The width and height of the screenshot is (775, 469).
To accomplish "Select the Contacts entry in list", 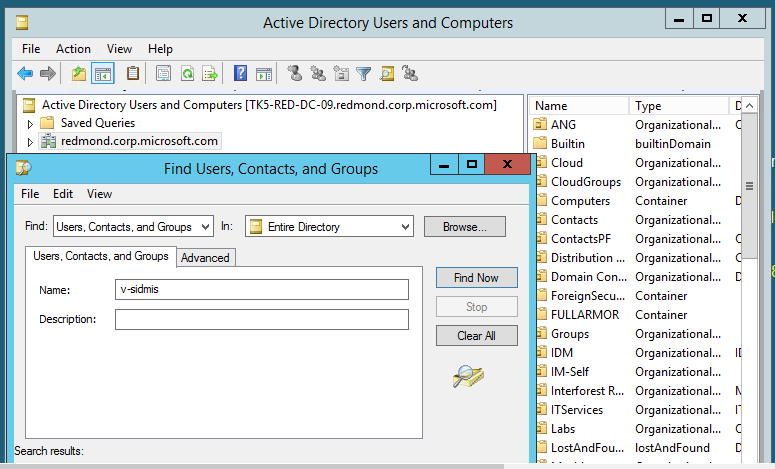I will (x=574, y=220).
